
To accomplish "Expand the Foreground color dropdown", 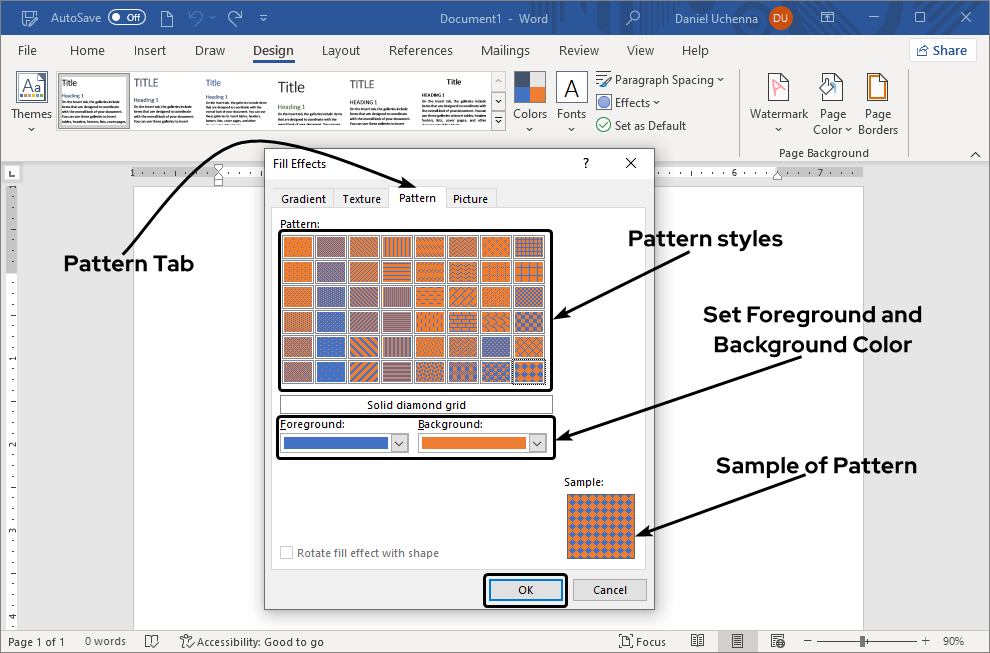I will (x=399, y=443).
